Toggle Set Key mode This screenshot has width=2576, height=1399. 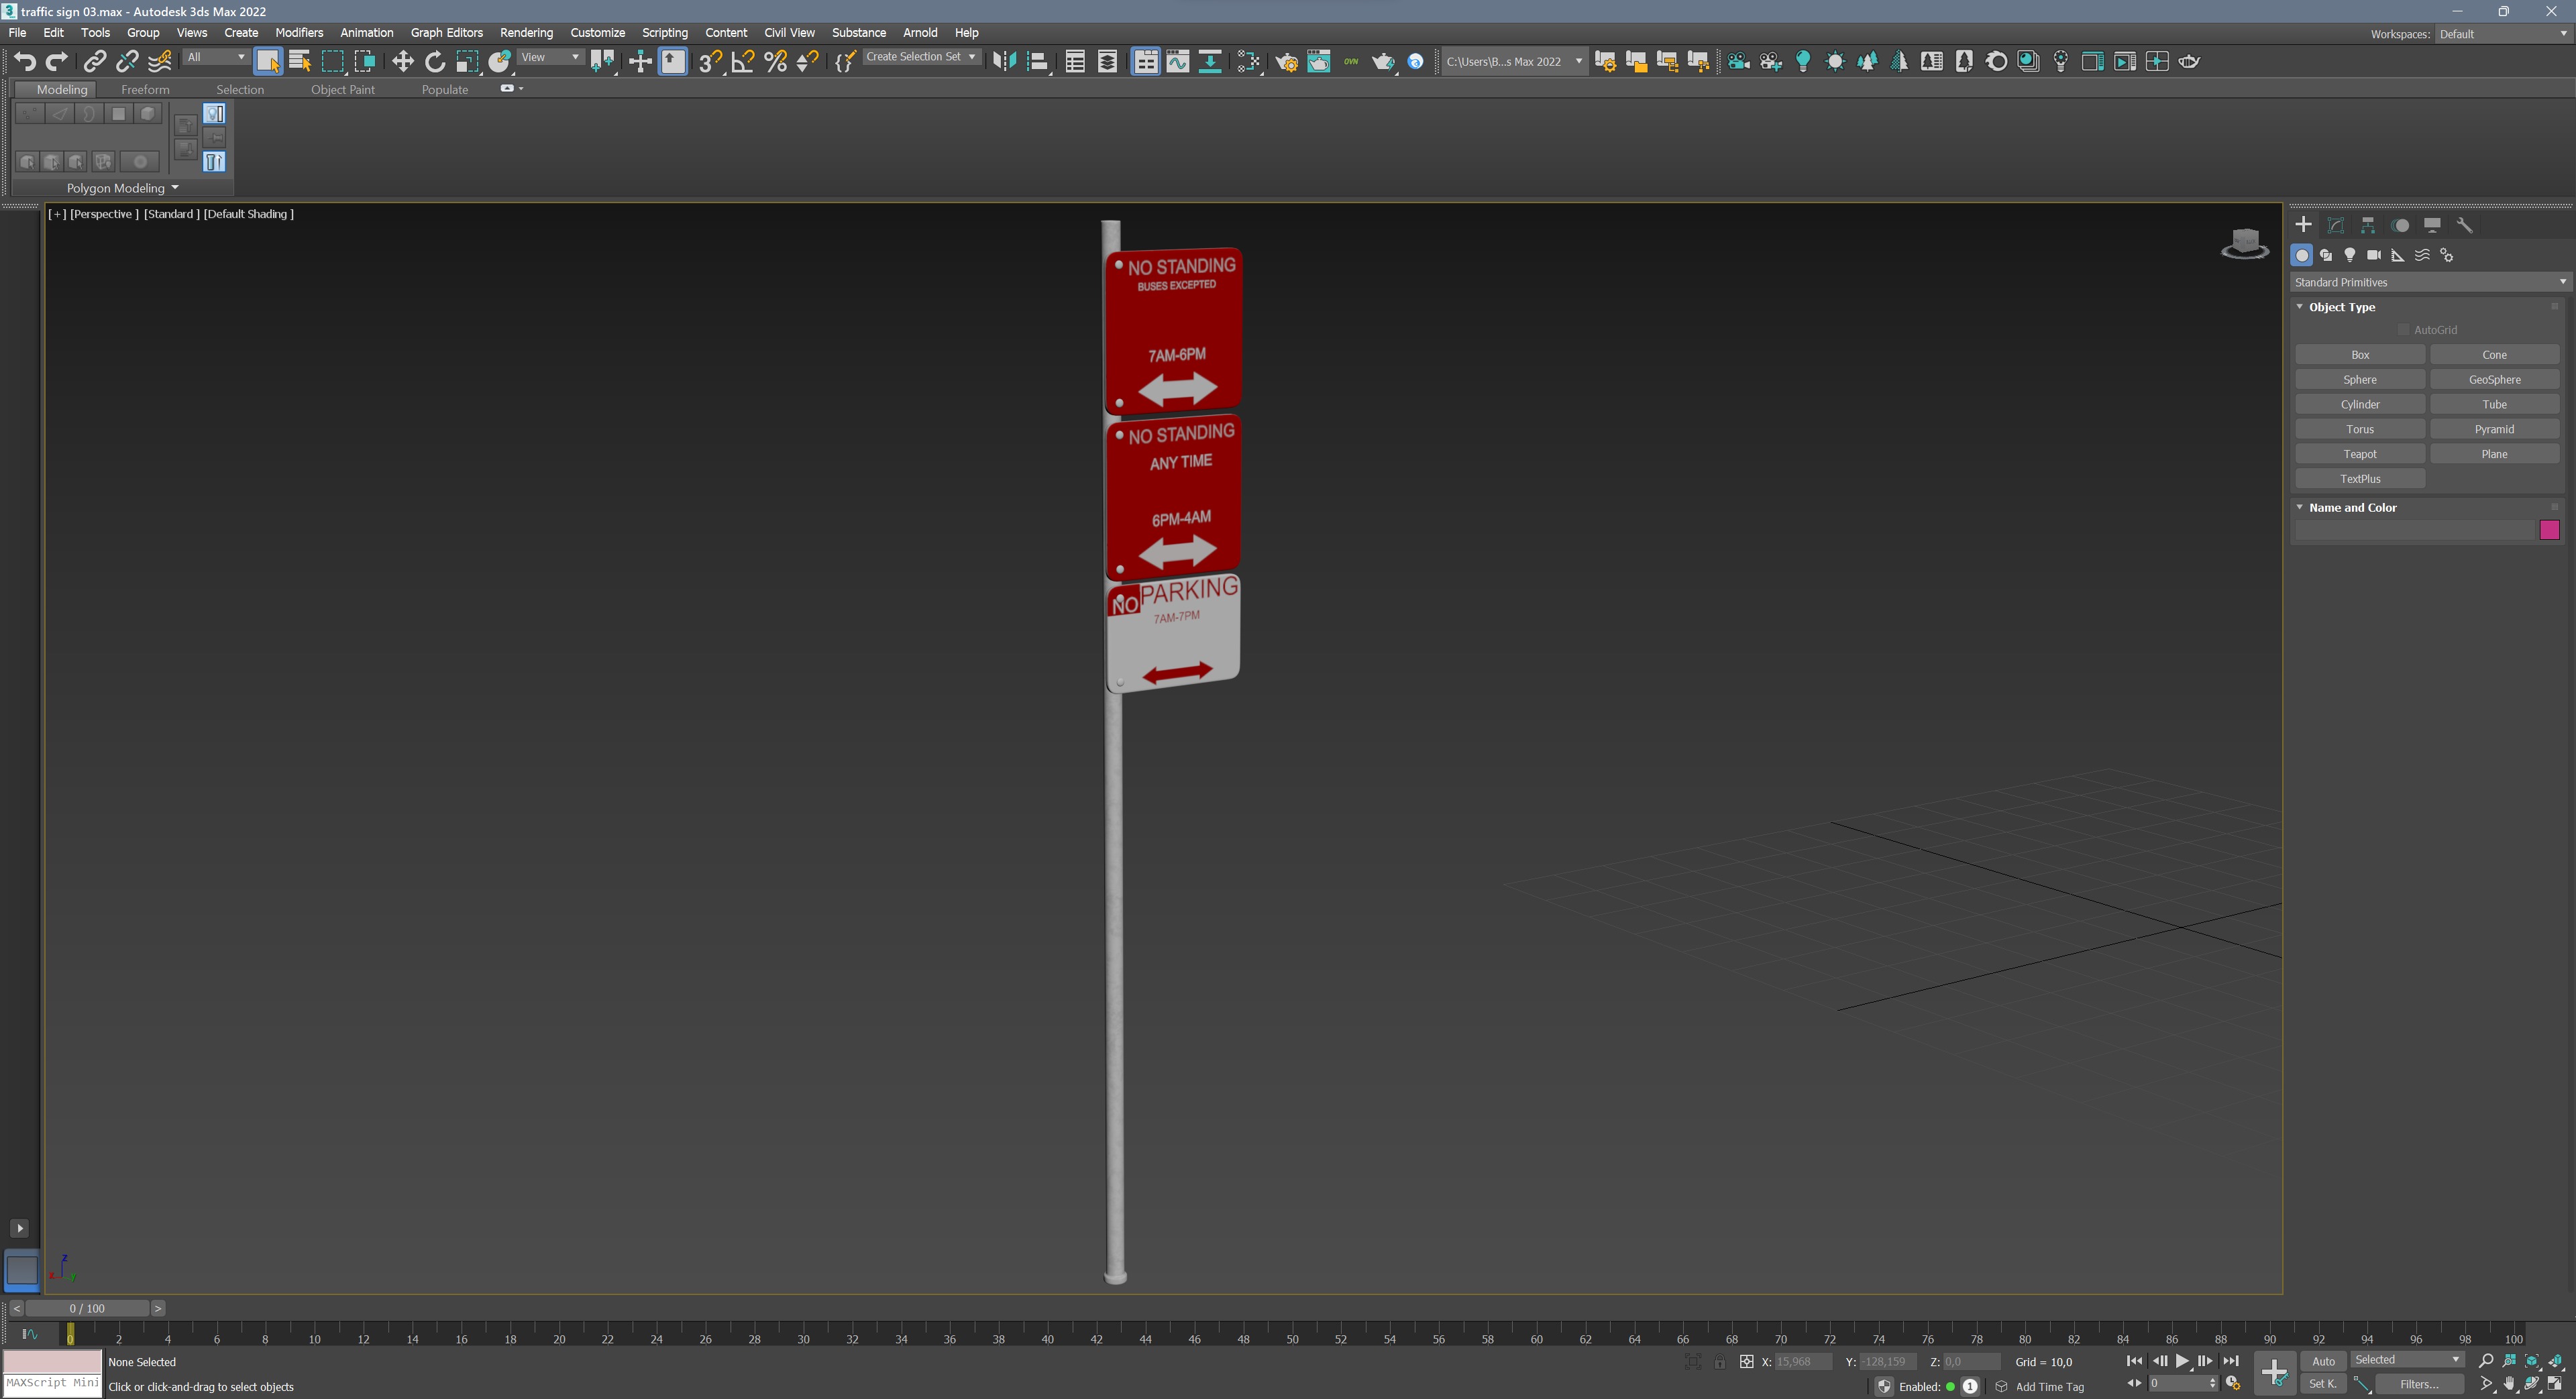[x=2323, y=1385]
